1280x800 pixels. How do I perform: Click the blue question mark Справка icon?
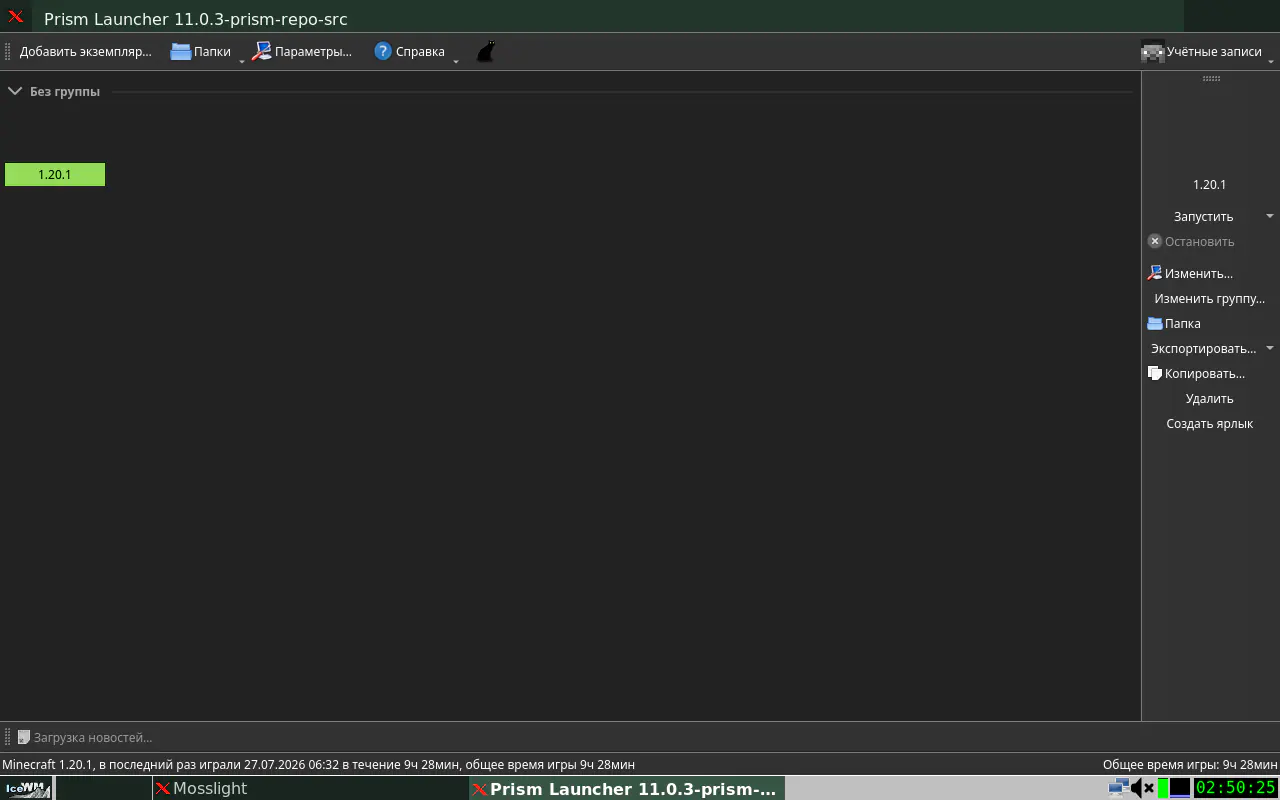click(383, 51)
